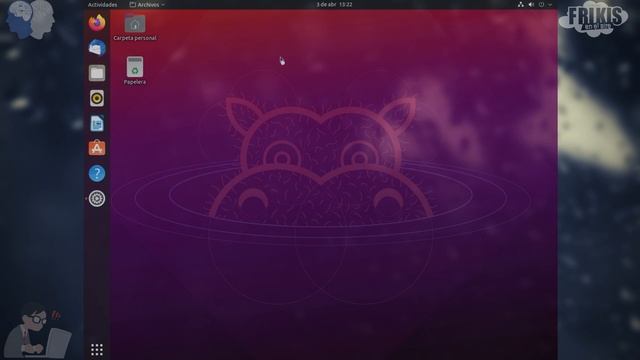Open the Actividades overview

click(x=102, y=4)
